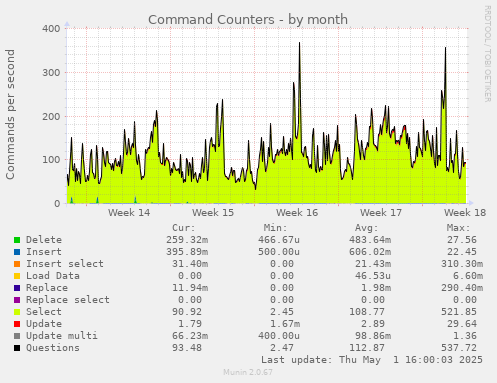Click the 'Questions' legend label
The height and width of the screenshot is (383, 497).
point(53,348)
